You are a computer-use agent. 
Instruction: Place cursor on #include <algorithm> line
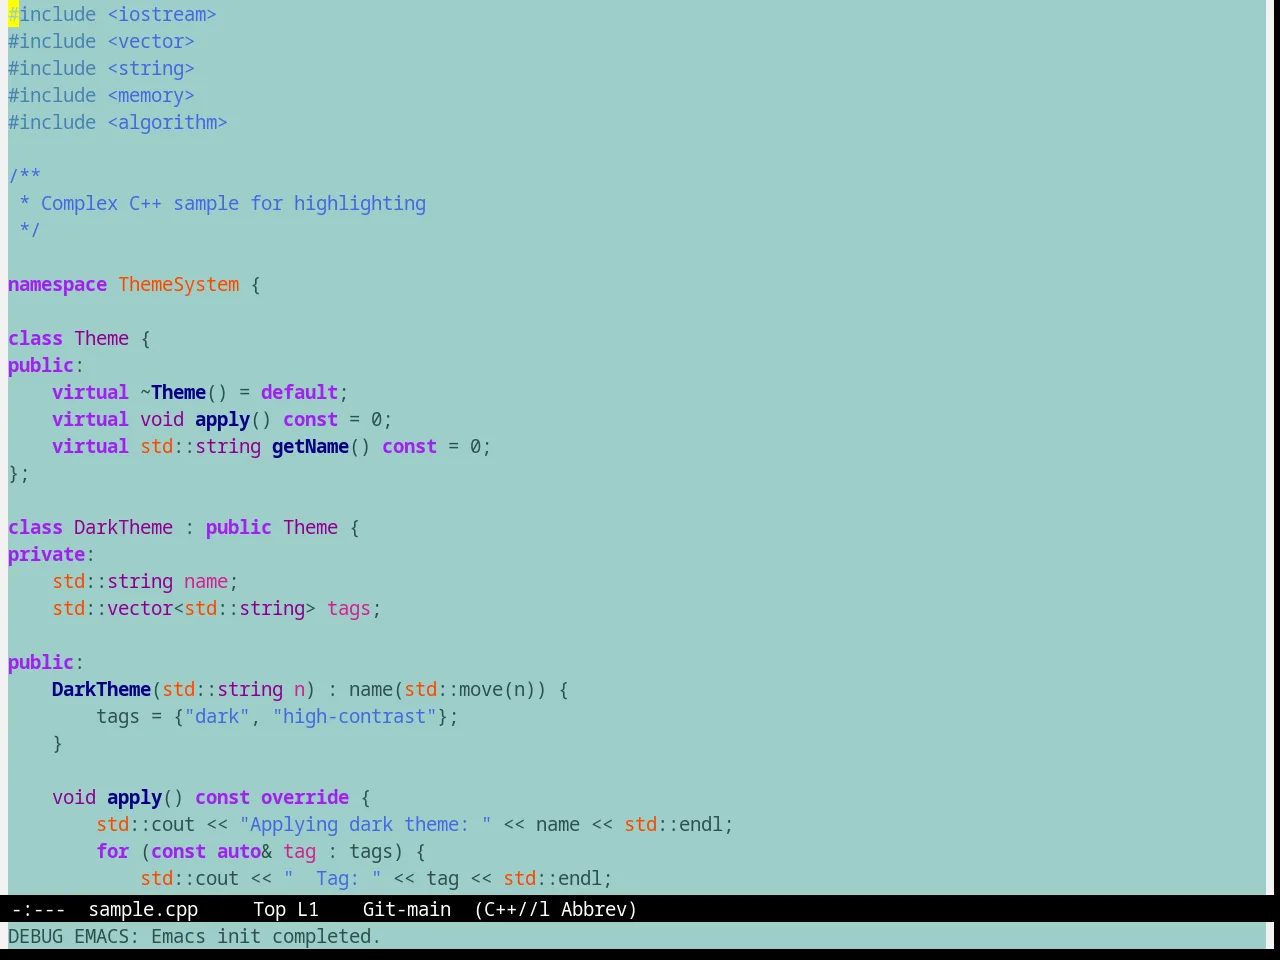(118, 122)
